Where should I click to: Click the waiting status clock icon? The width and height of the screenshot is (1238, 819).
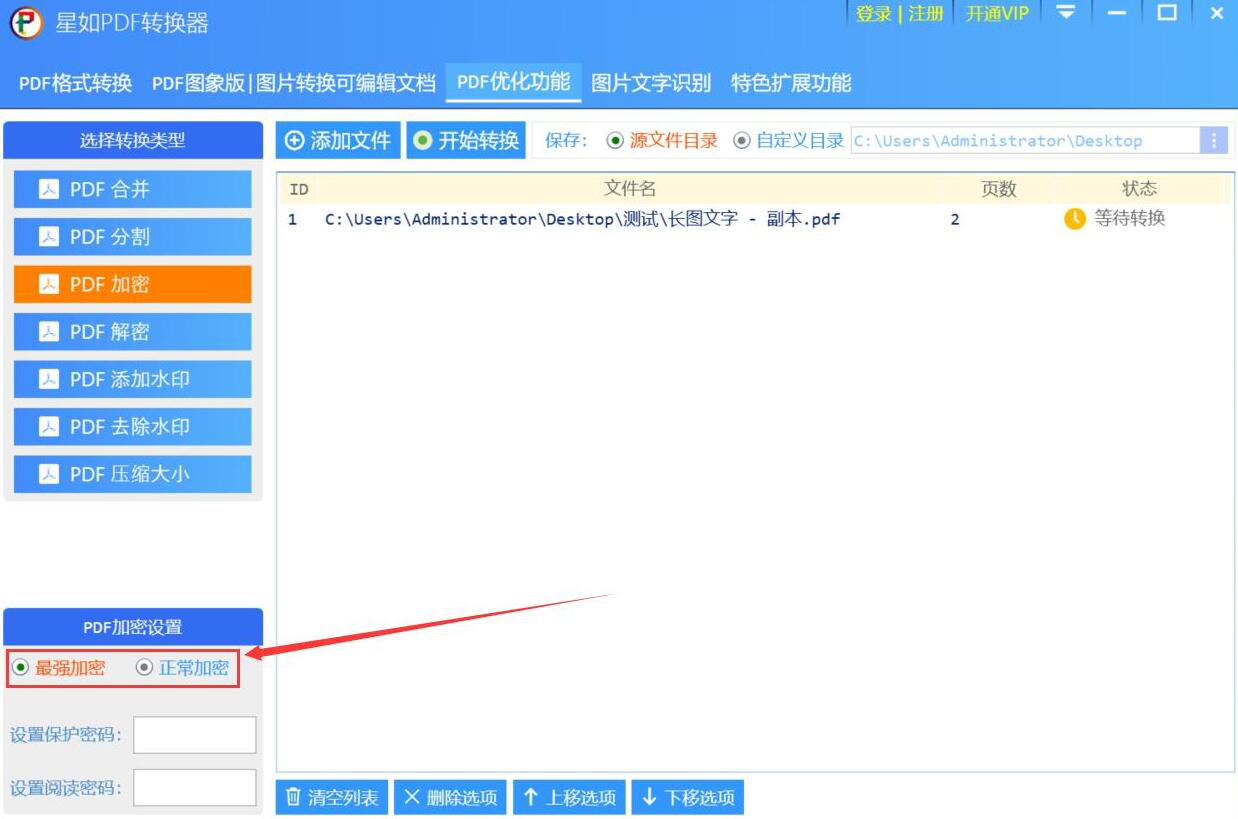pyautogui.click(x=1075, y=219)
